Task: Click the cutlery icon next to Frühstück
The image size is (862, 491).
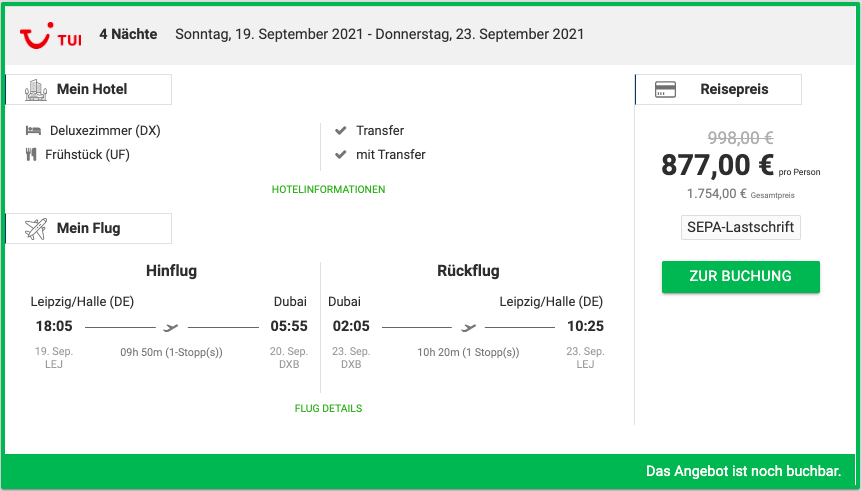Action: pos(31,155)
